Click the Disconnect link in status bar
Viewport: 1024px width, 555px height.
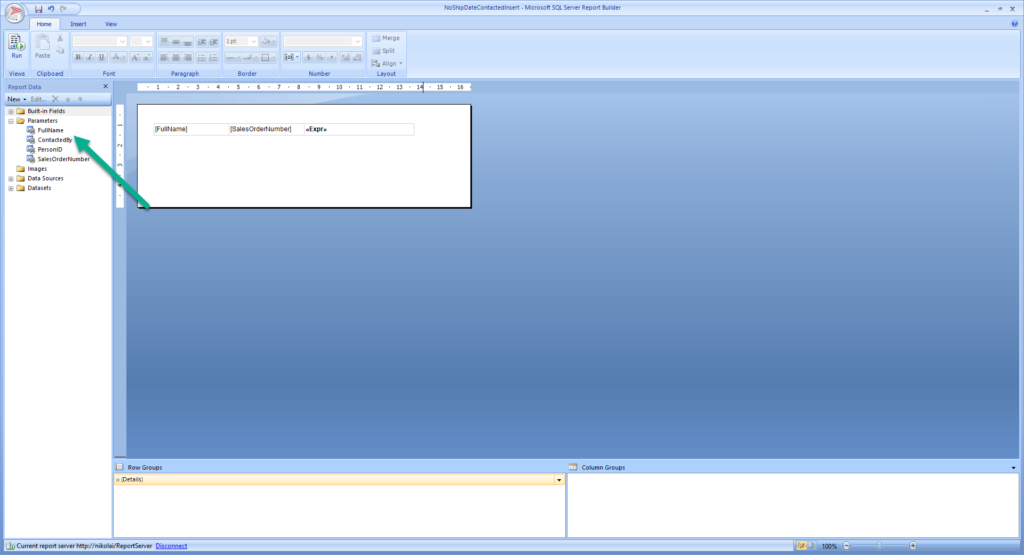pyautogui.click(x=171, y=546)
